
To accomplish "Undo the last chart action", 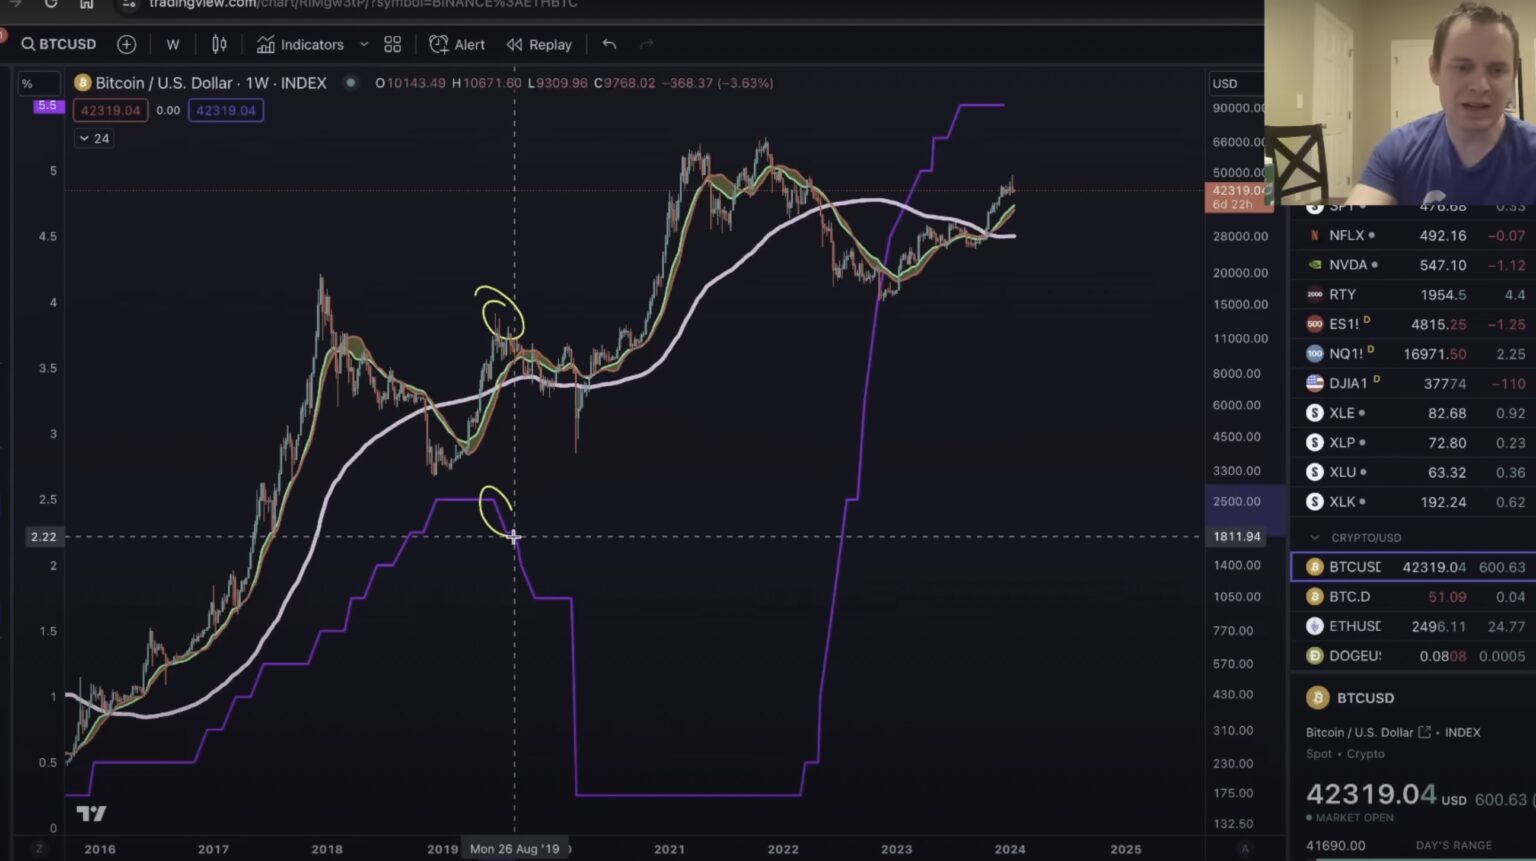I will [609, 44].
